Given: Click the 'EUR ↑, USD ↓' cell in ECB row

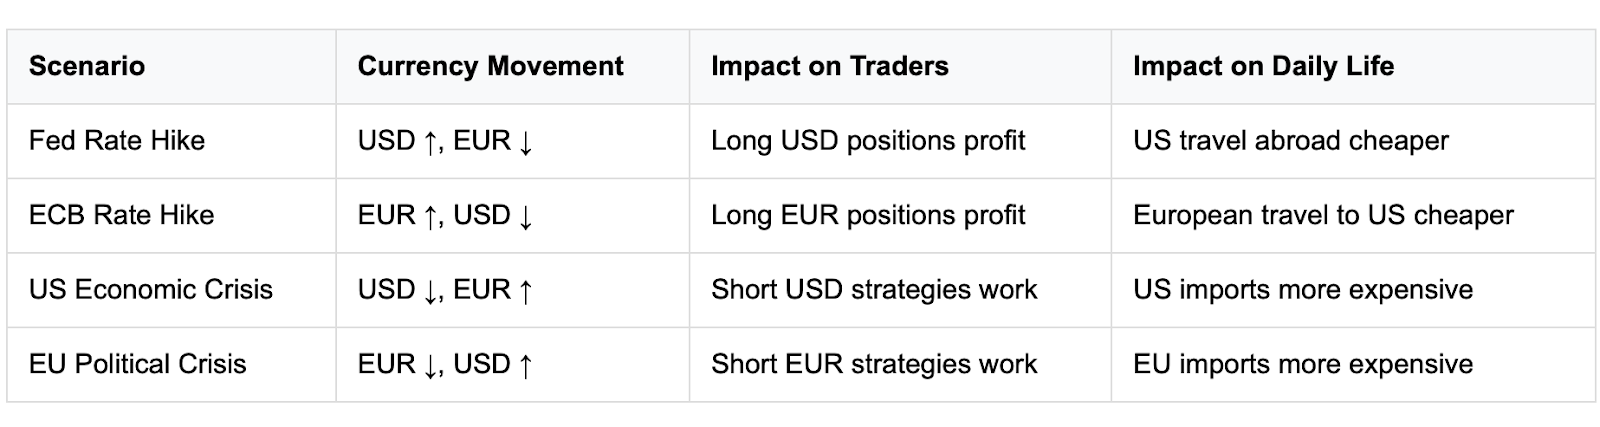Looking at the screenshot, I should tap(513, 215).
